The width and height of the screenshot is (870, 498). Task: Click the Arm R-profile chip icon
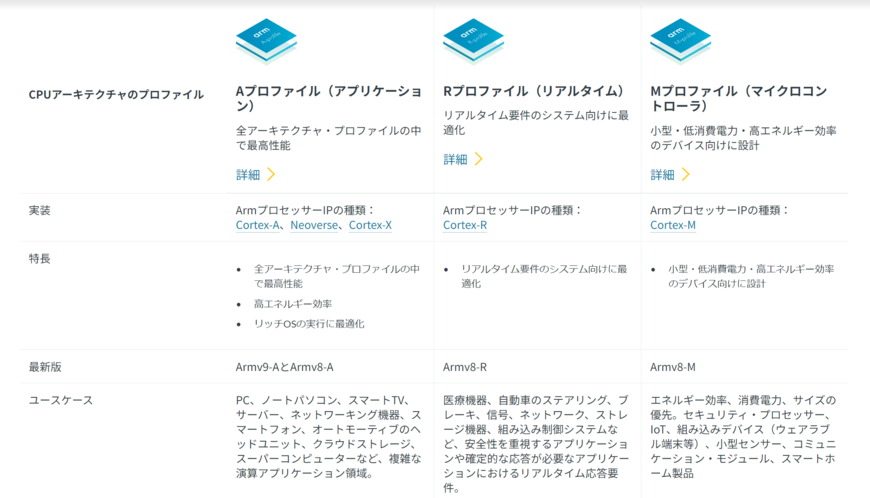pyautogui.click(x=473, y=42)
